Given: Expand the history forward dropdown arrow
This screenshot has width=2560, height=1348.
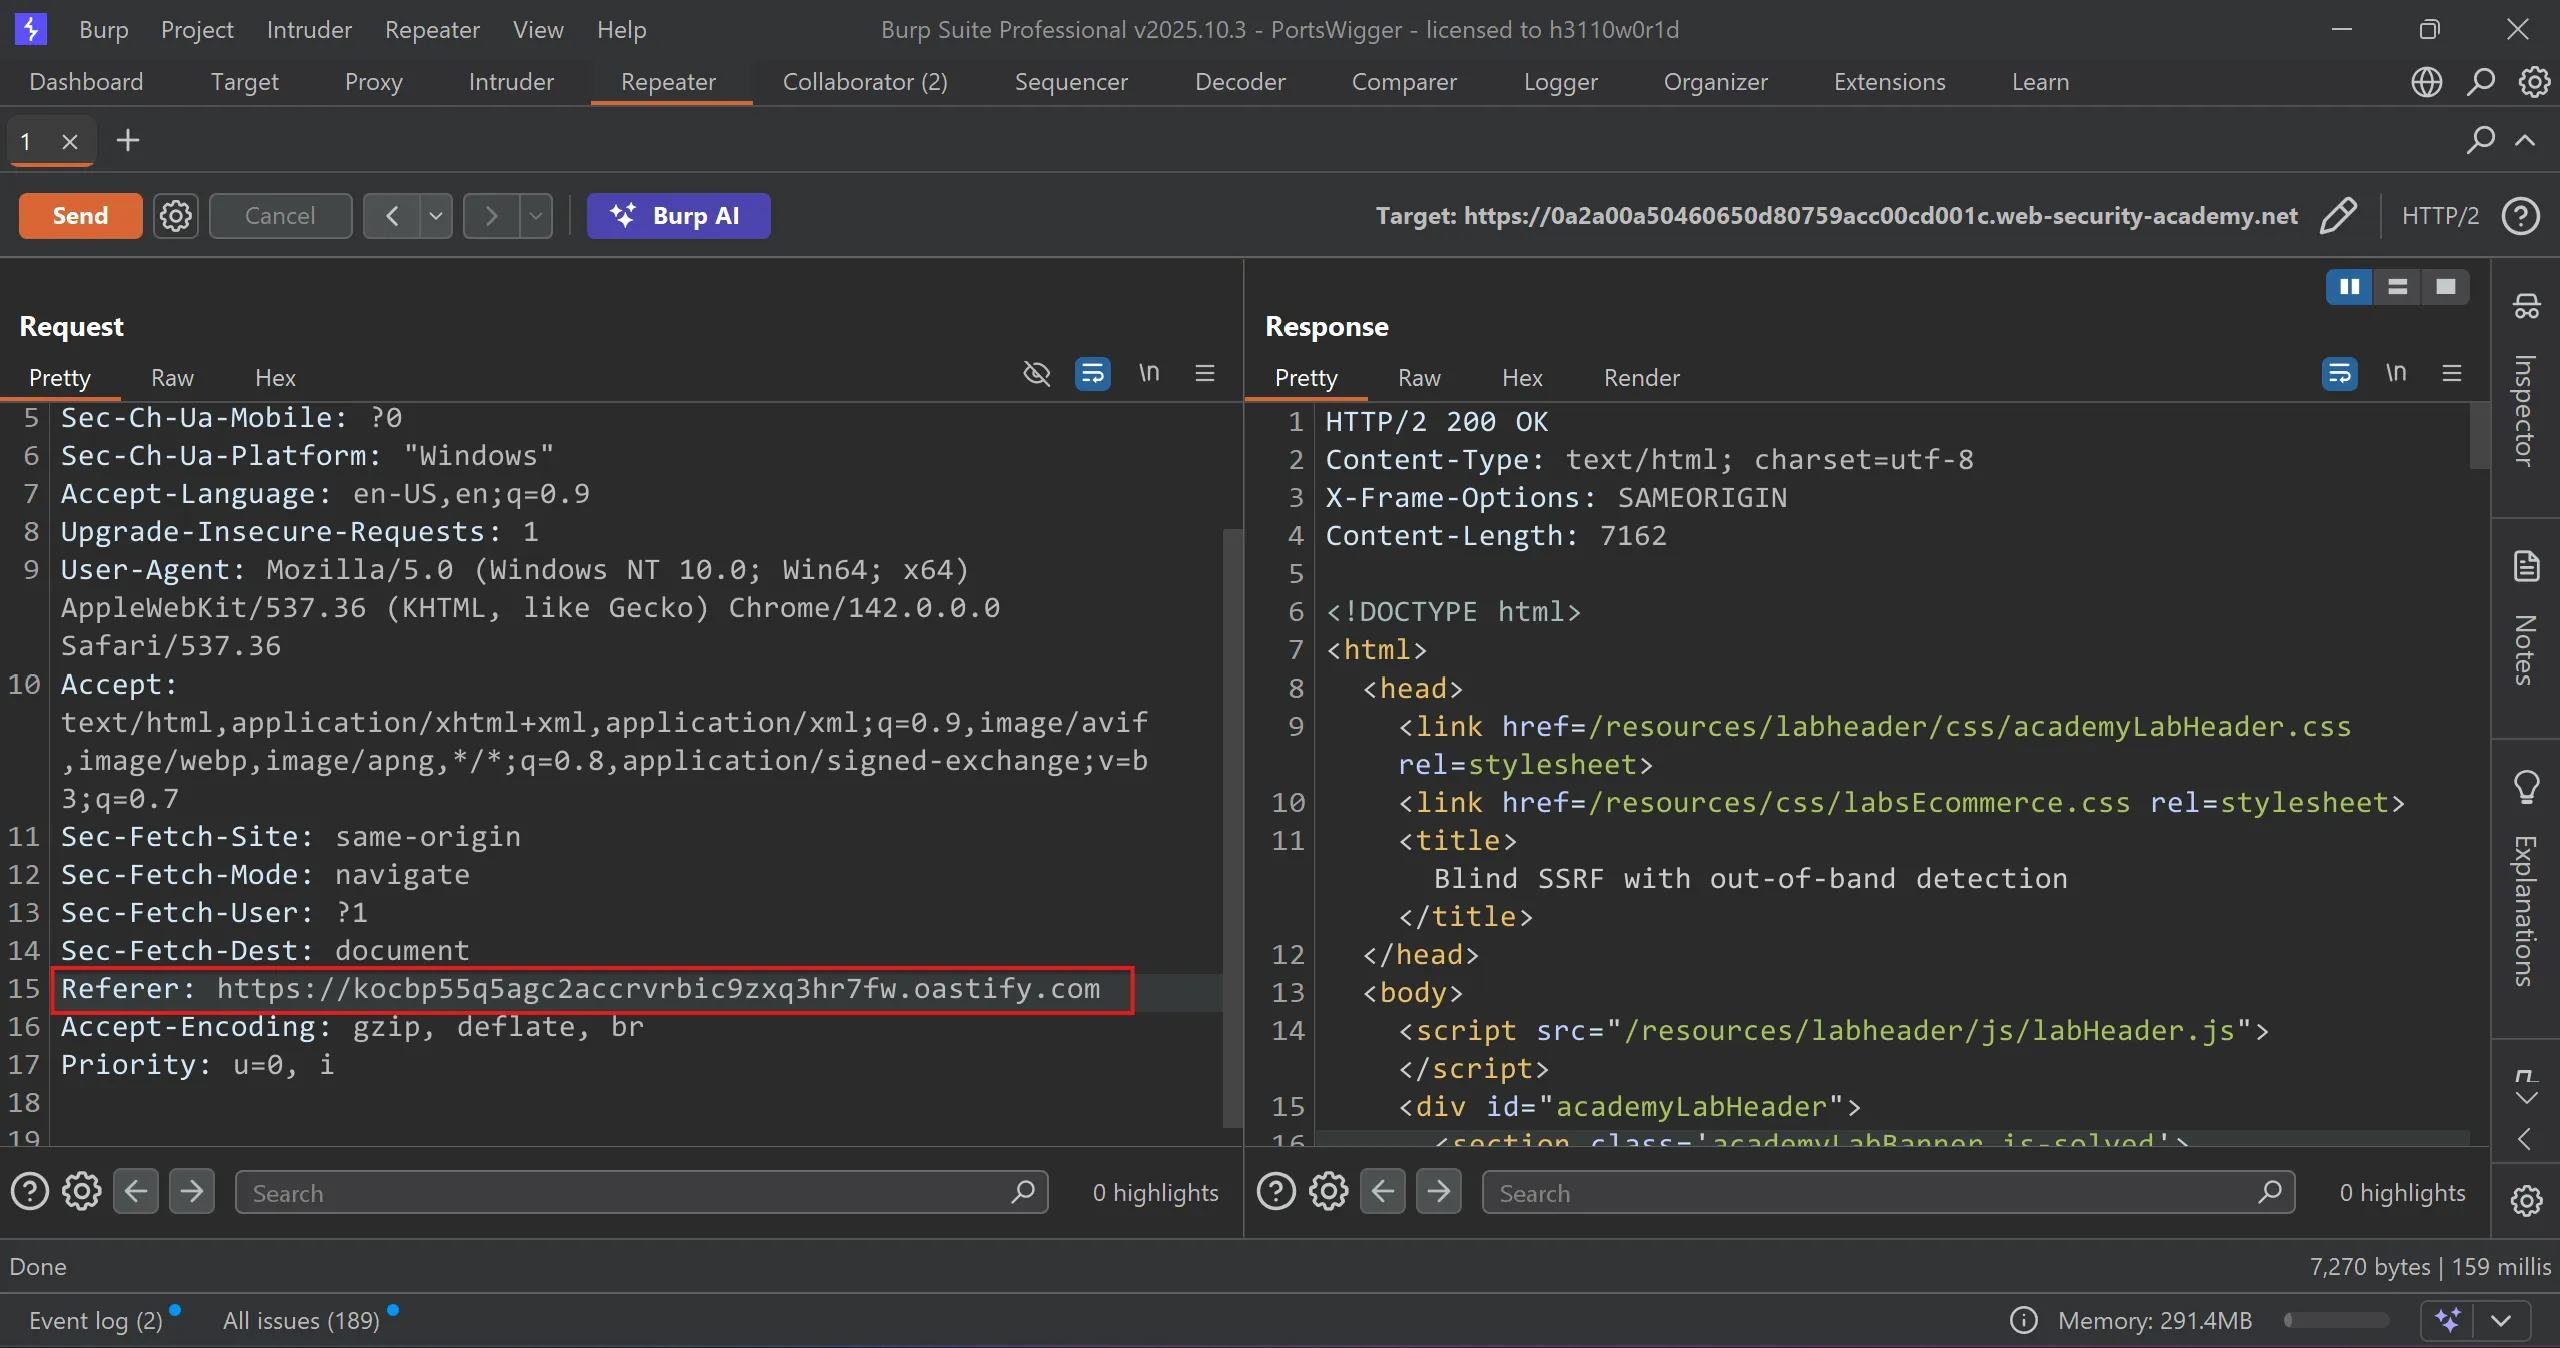Looking at the screenshot, I should click(536, 216).
